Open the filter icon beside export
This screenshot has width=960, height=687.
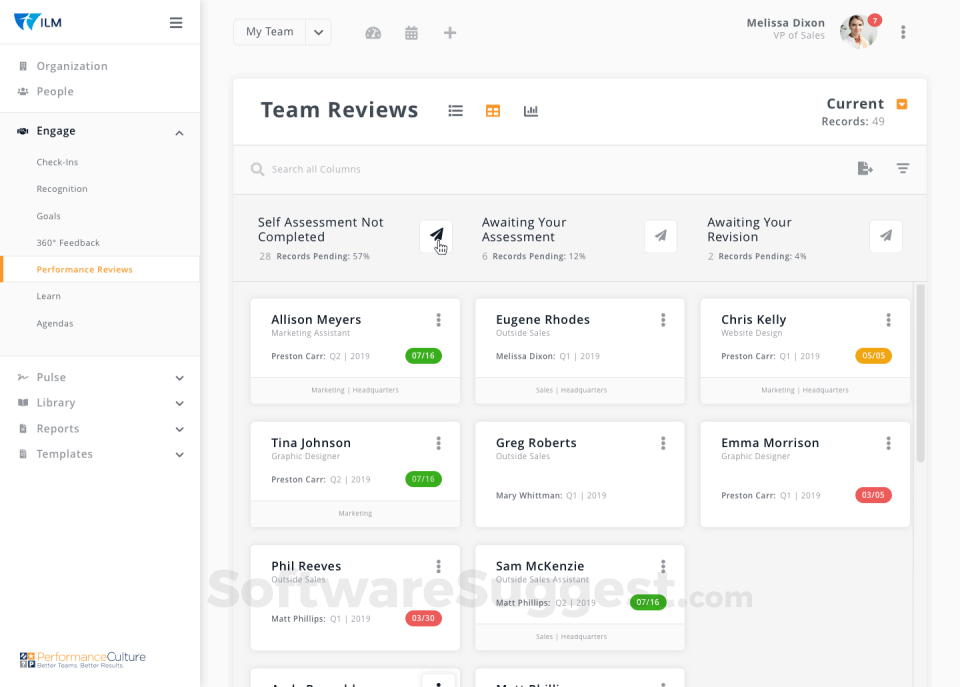902,168
